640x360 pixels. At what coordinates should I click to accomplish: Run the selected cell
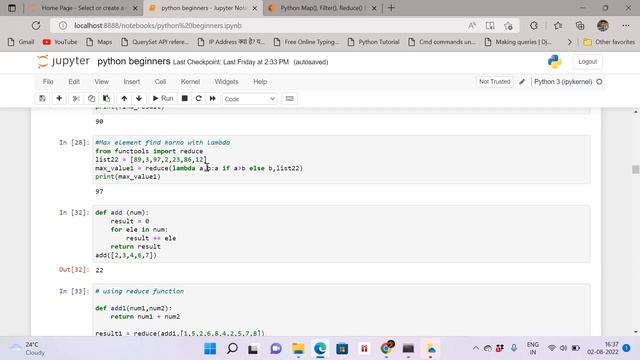163,99
